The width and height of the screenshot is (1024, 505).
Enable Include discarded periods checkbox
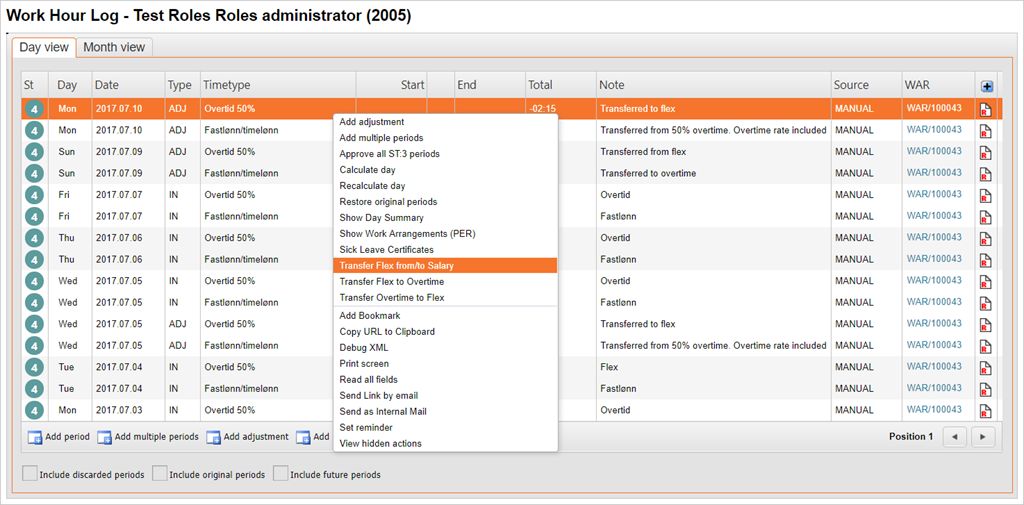click(30, 474)
